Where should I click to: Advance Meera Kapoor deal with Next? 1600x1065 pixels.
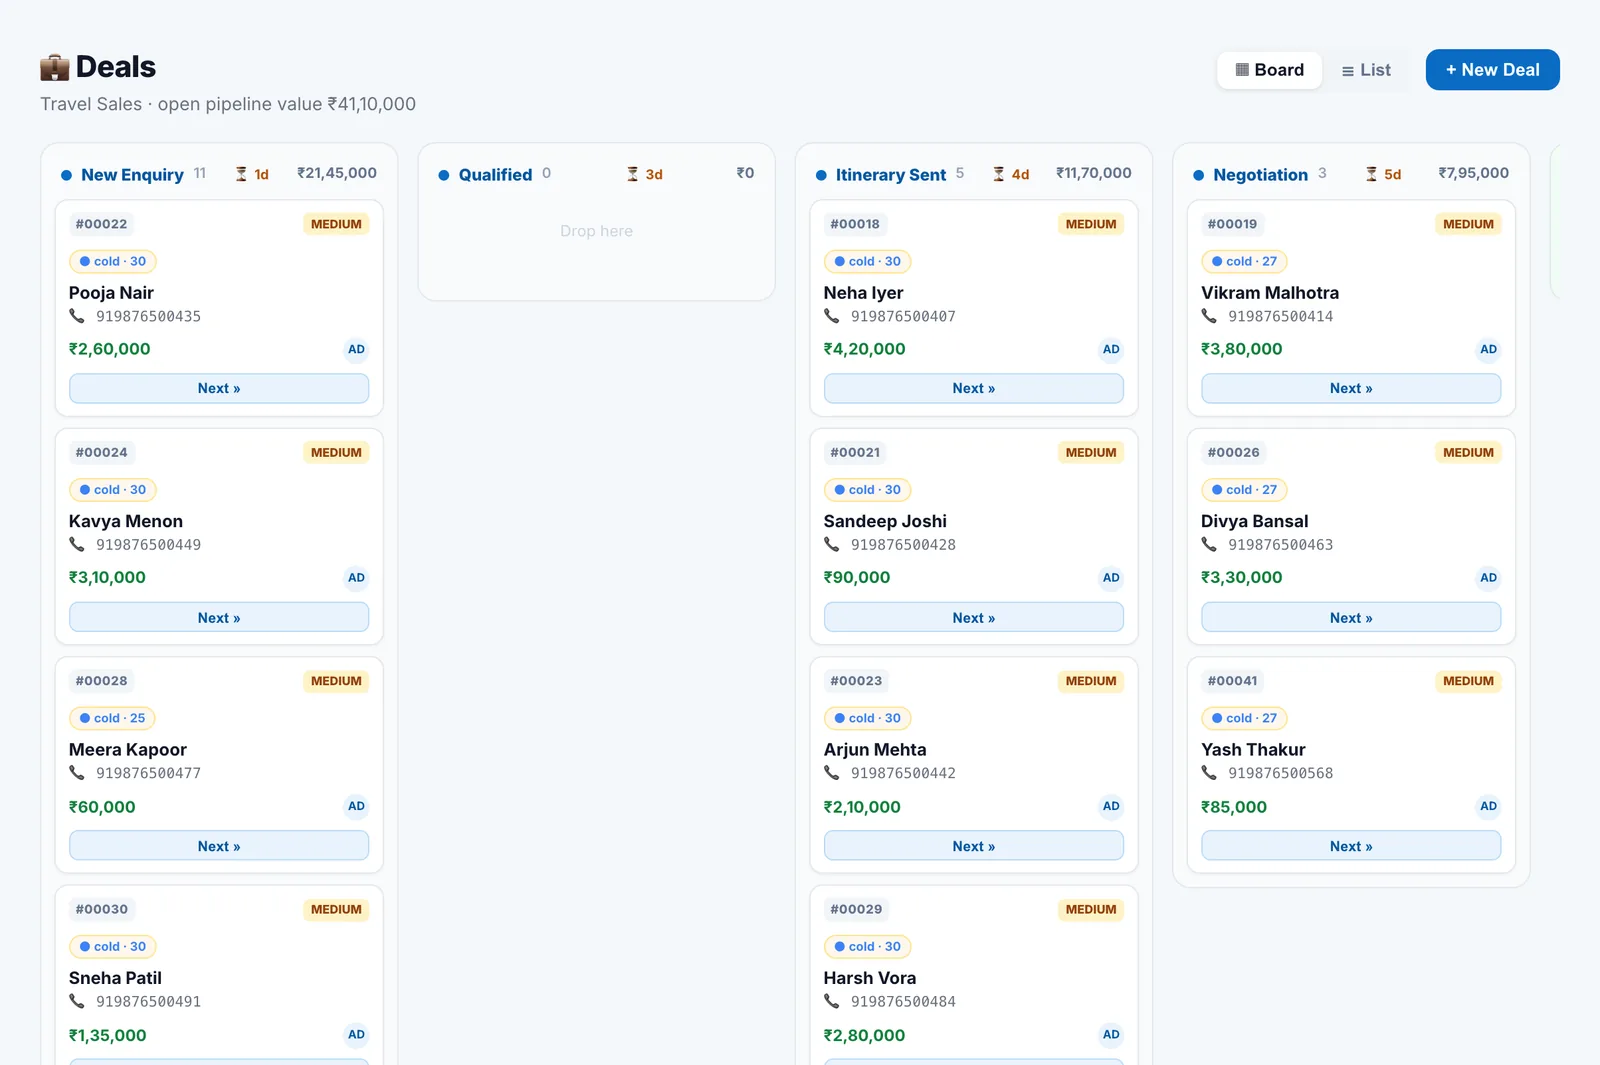[x=219, y=846]
